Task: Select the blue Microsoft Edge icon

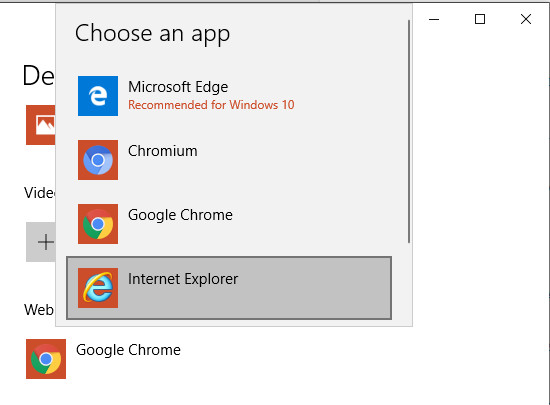Action: click(x=98, y=96)
